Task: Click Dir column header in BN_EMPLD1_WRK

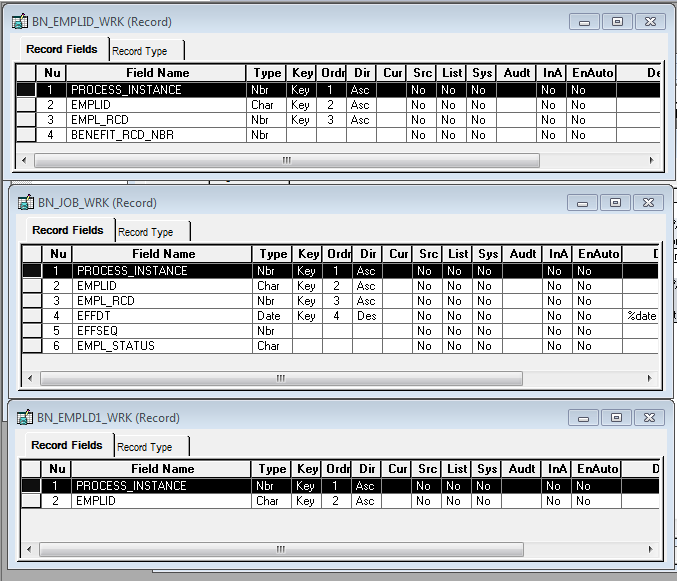Action: (367, 469)
